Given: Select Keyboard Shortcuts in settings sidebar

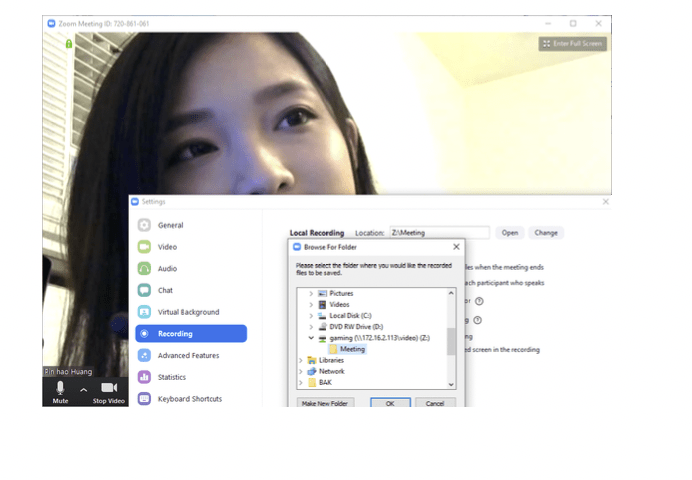Looking at the screenshot, I should tap(189, 399).
